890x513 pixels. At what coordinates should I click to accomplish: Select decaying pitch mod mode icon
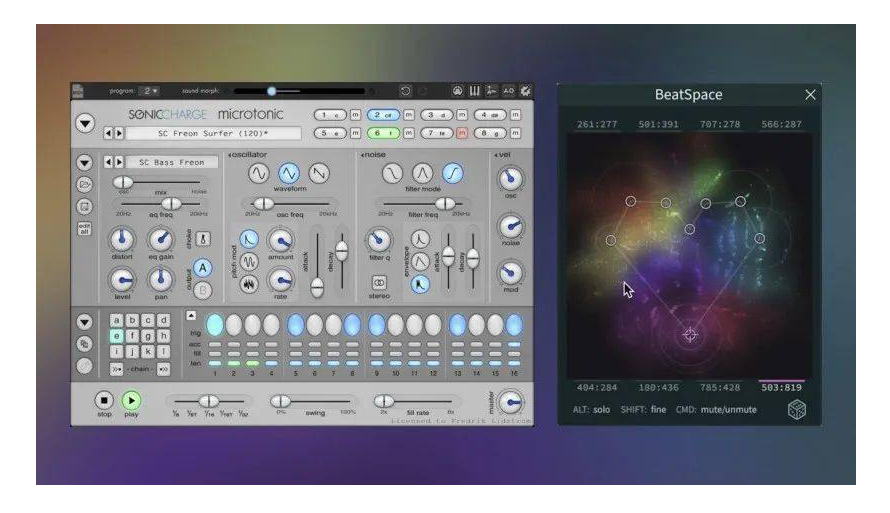click(249, 239)
